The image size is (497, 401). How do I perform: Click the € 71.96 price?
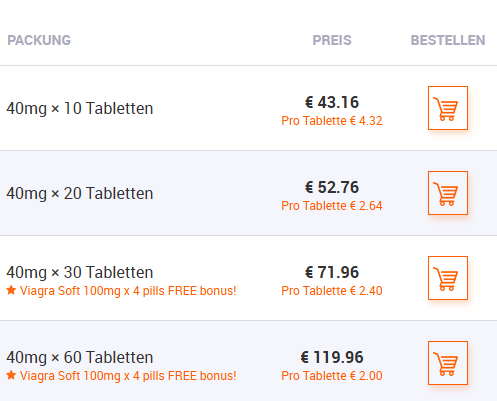pos(332,272)
